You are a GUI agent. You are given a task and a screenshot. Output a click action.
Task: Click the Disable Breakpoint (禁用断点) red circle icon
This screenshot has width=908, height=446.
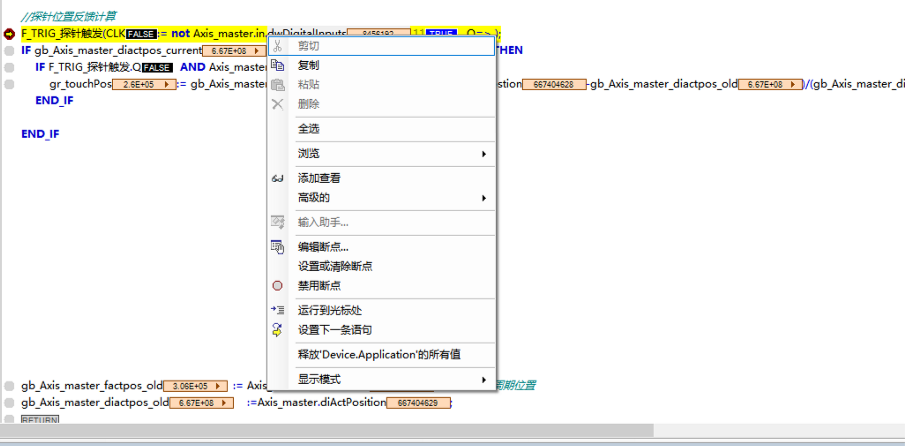coord(278,285)
